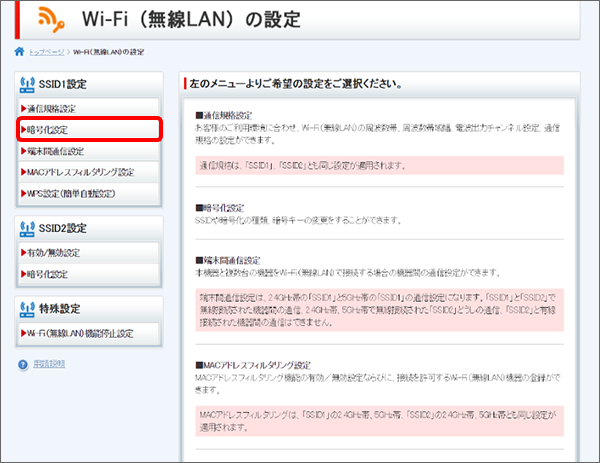Screen dimensions: 600x463
Task: Open 通信規格設定 under SSID1設定
Action: point(89,108)
